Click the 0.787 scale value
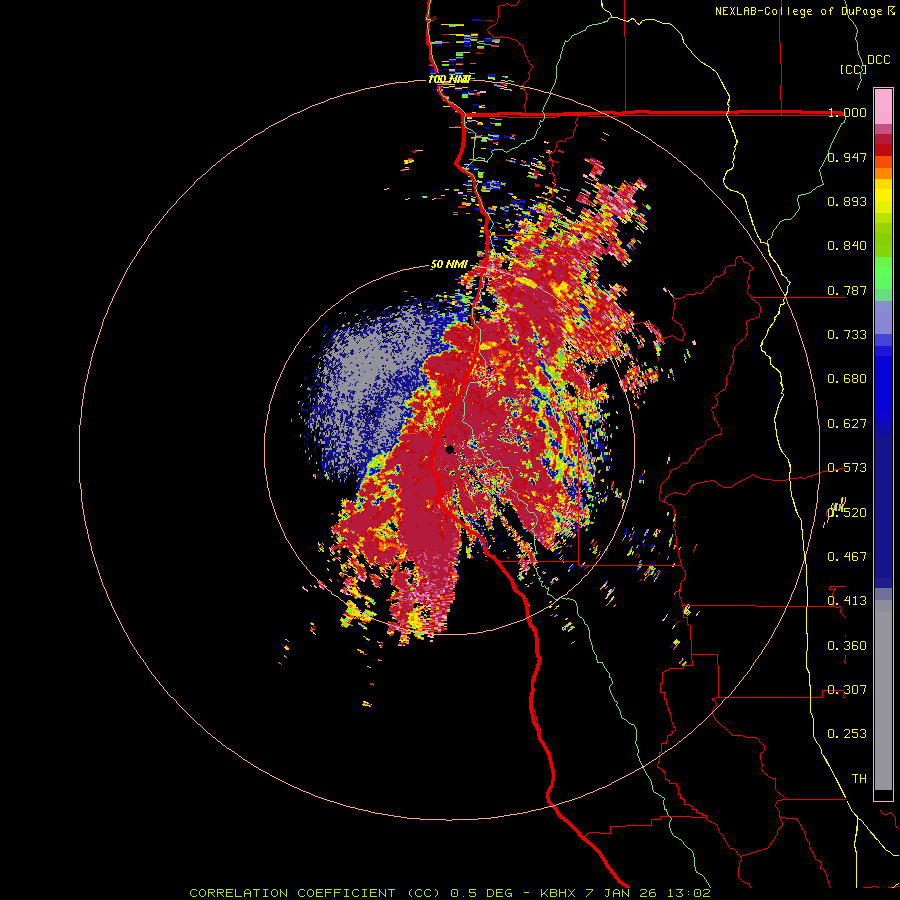The image size is (900, 900). point(847,290)
